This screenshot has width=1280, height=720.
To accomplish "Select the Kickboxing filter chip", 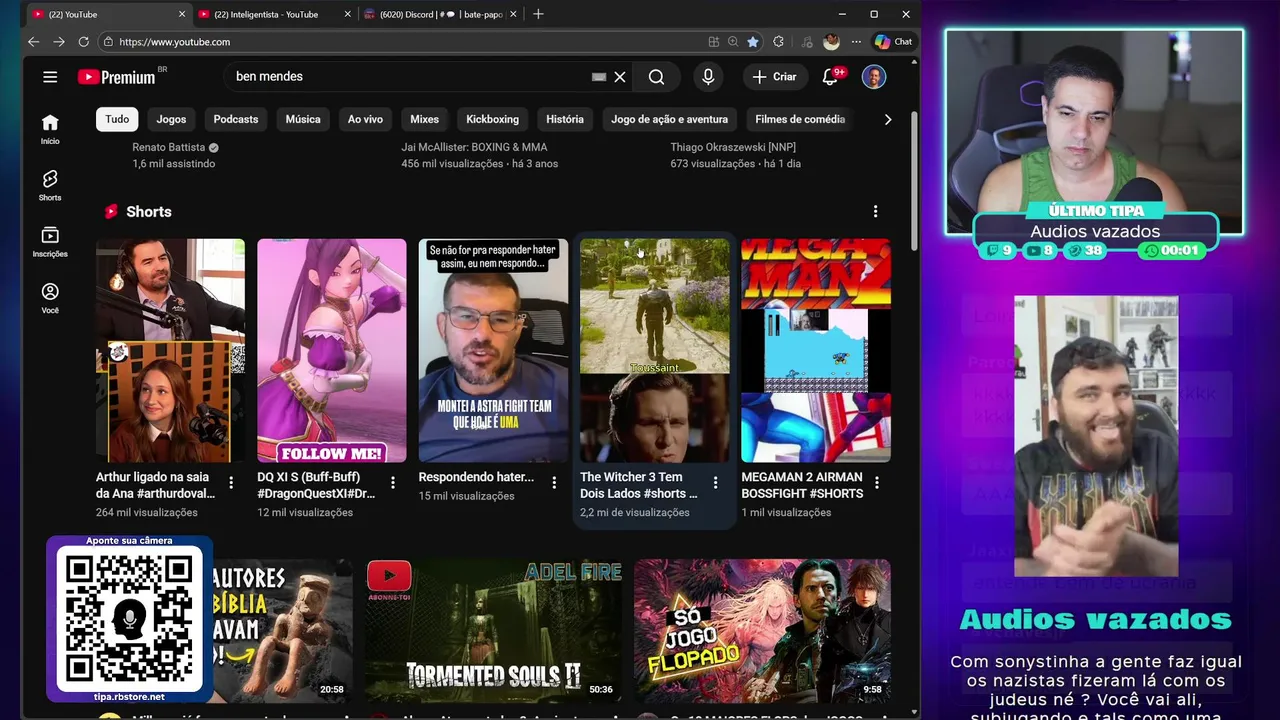I will pos(492,119).
